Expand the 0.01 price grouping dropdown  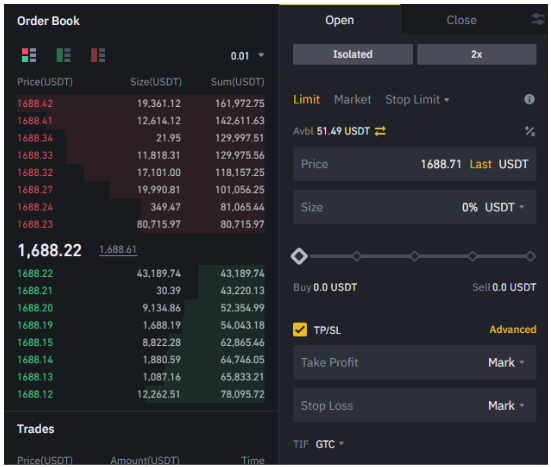pos(247,56)
